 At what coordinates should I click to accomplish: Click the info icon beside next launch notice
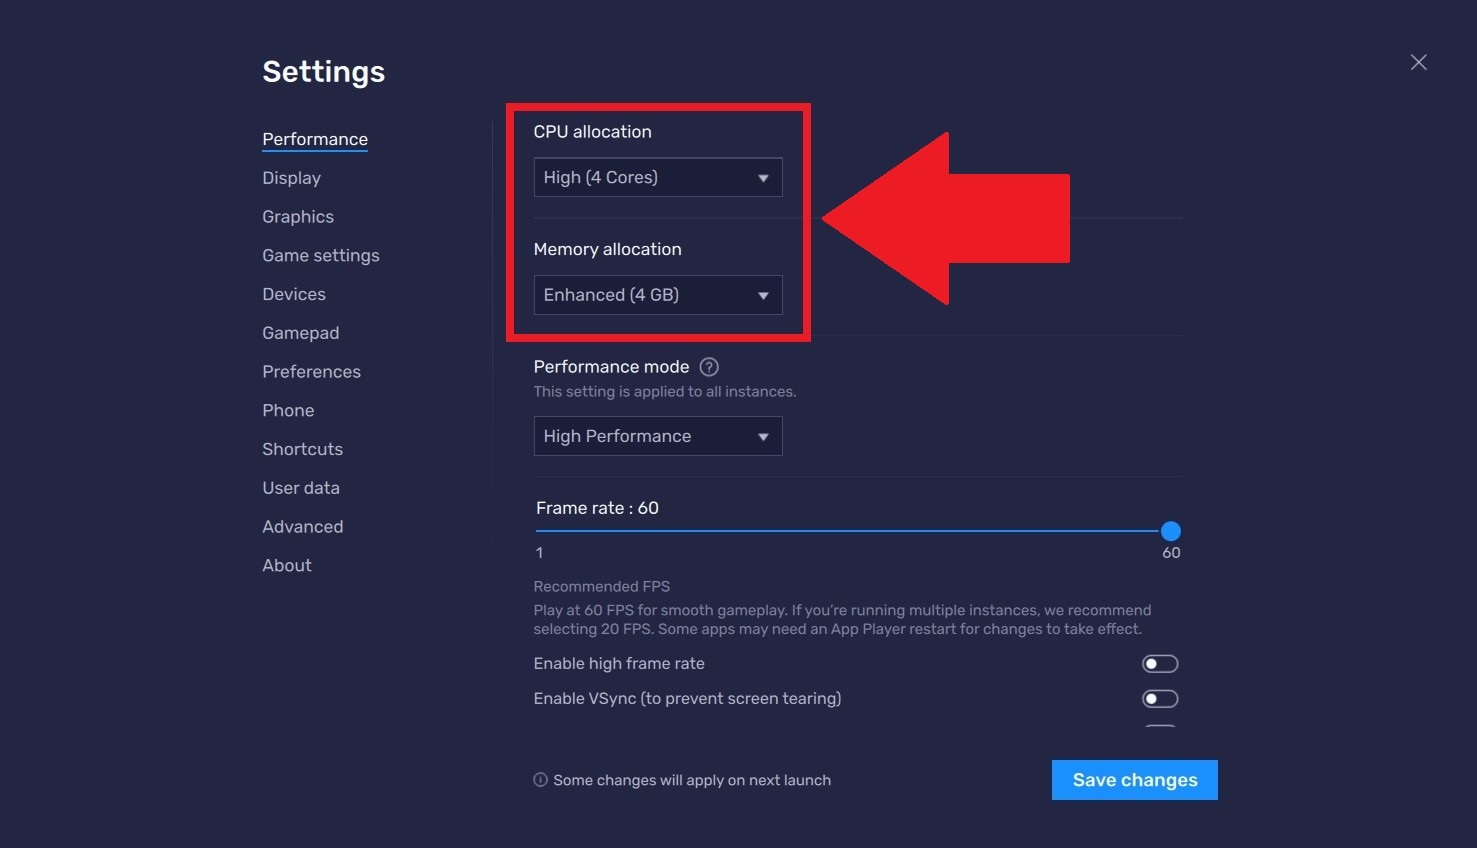click(x=540, y=780)
